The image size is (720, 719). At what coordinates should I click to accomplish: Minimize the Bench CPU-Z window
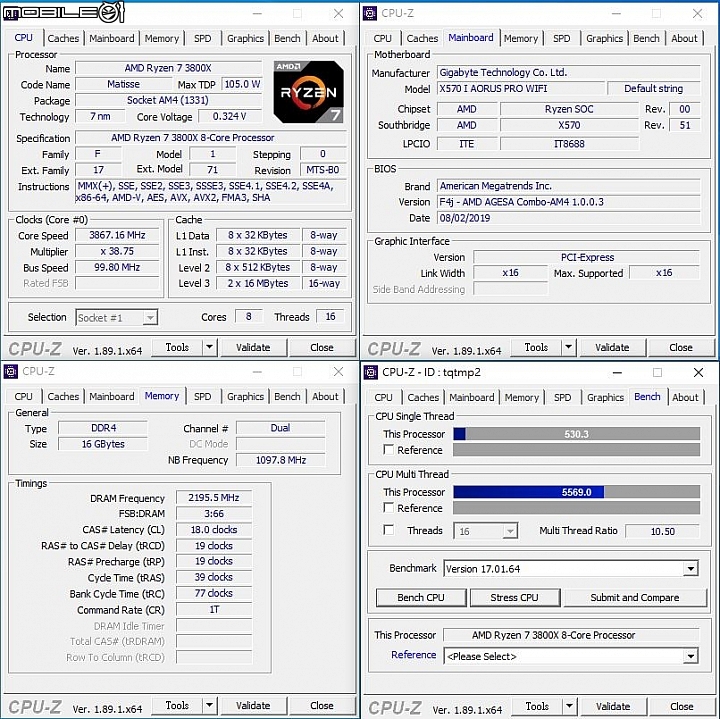(617, 373)
